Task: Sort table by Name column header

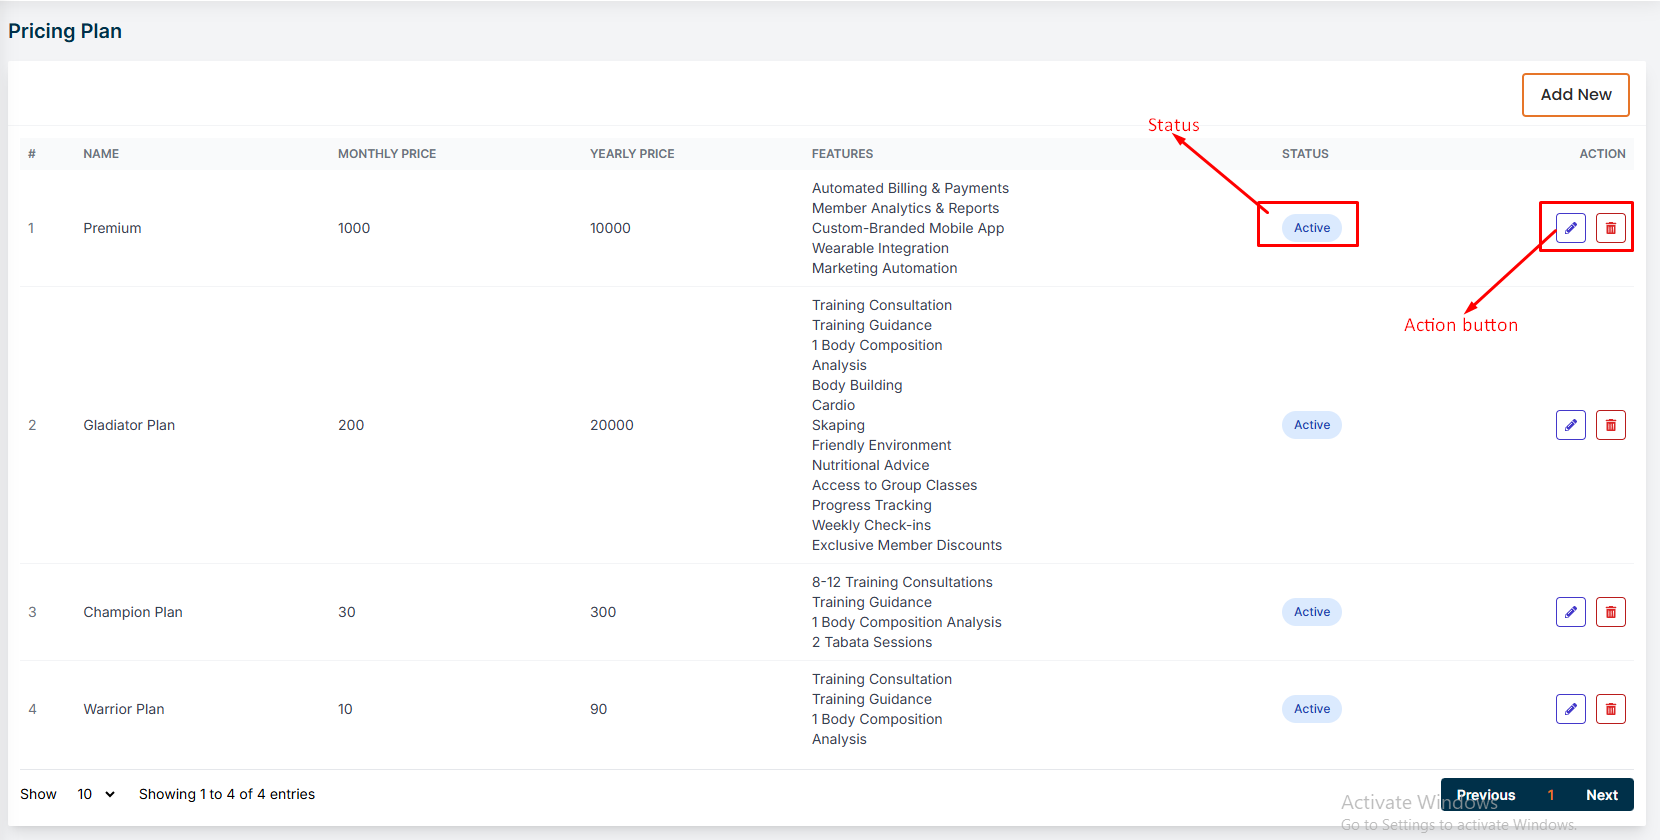Action: tap(101, 154)
